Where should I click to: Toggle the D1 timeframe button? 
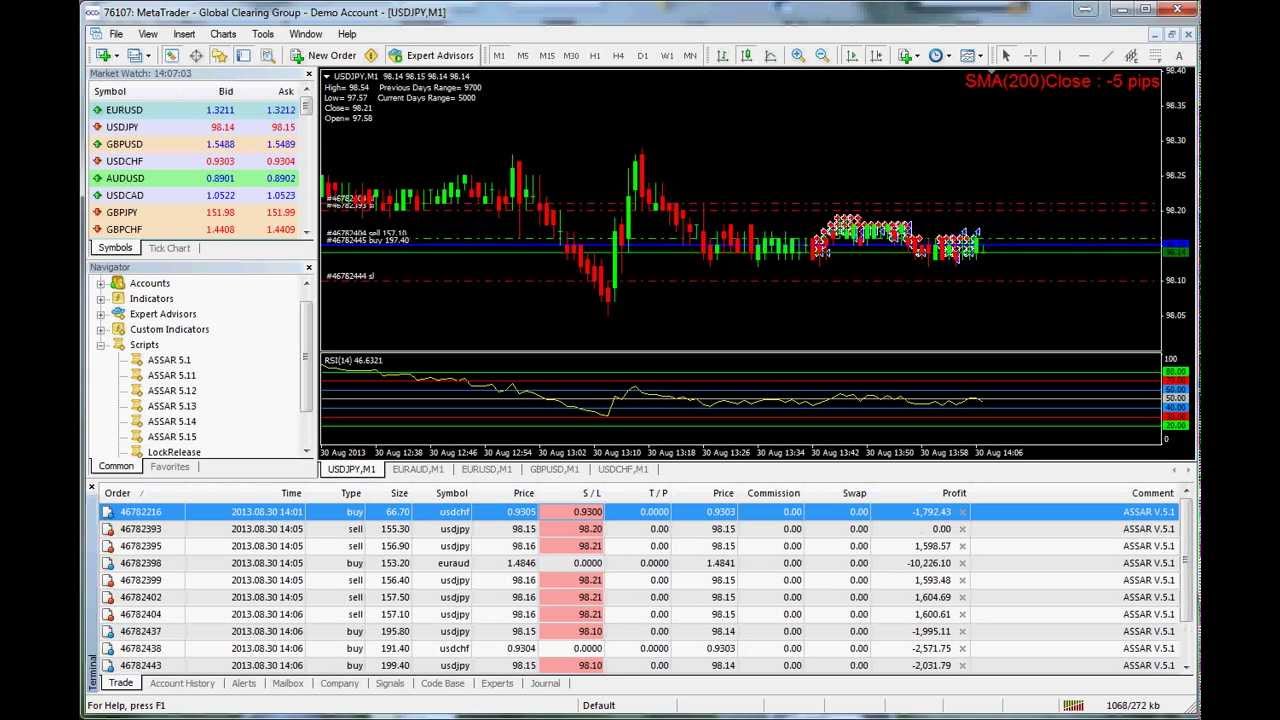tap(642, 56)
